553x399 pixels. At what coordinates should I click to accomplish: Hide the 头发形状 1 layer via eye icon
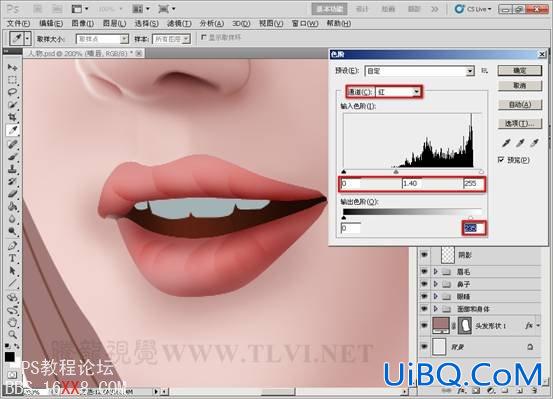[424, 325]
